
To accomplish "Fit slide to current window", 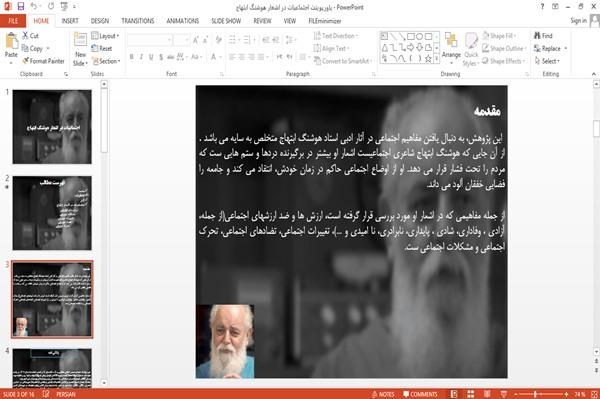I will pyautogui.click(x=594, y=394).
